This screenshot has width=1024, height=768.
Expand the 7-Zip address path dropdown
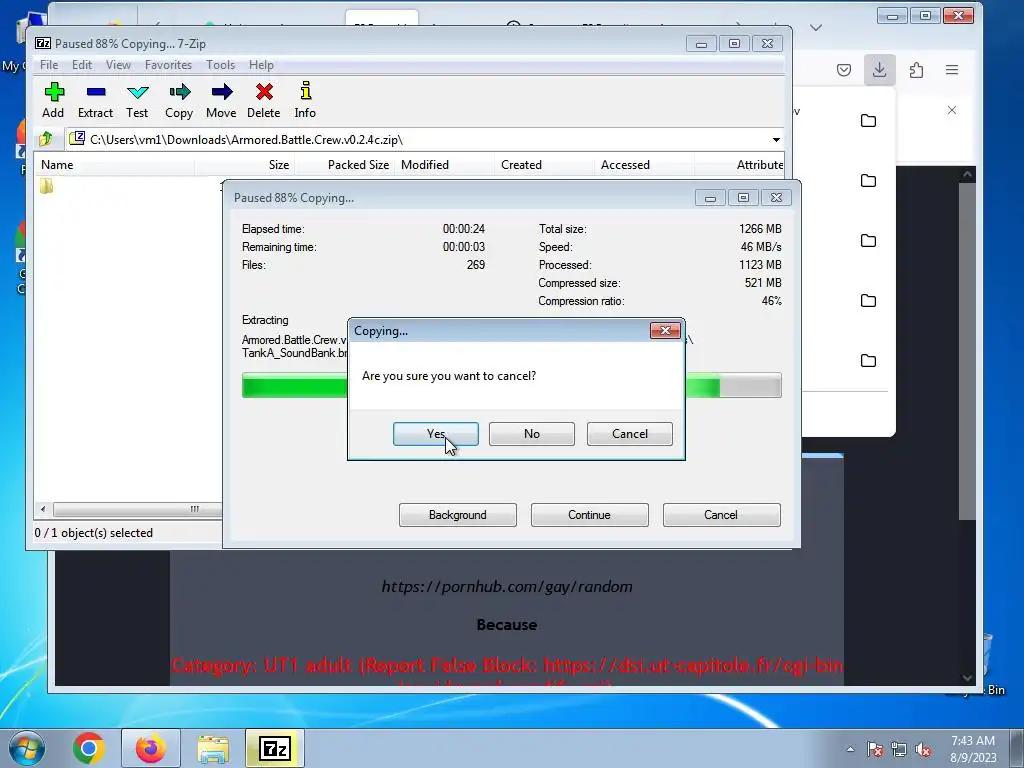[776, 140]
